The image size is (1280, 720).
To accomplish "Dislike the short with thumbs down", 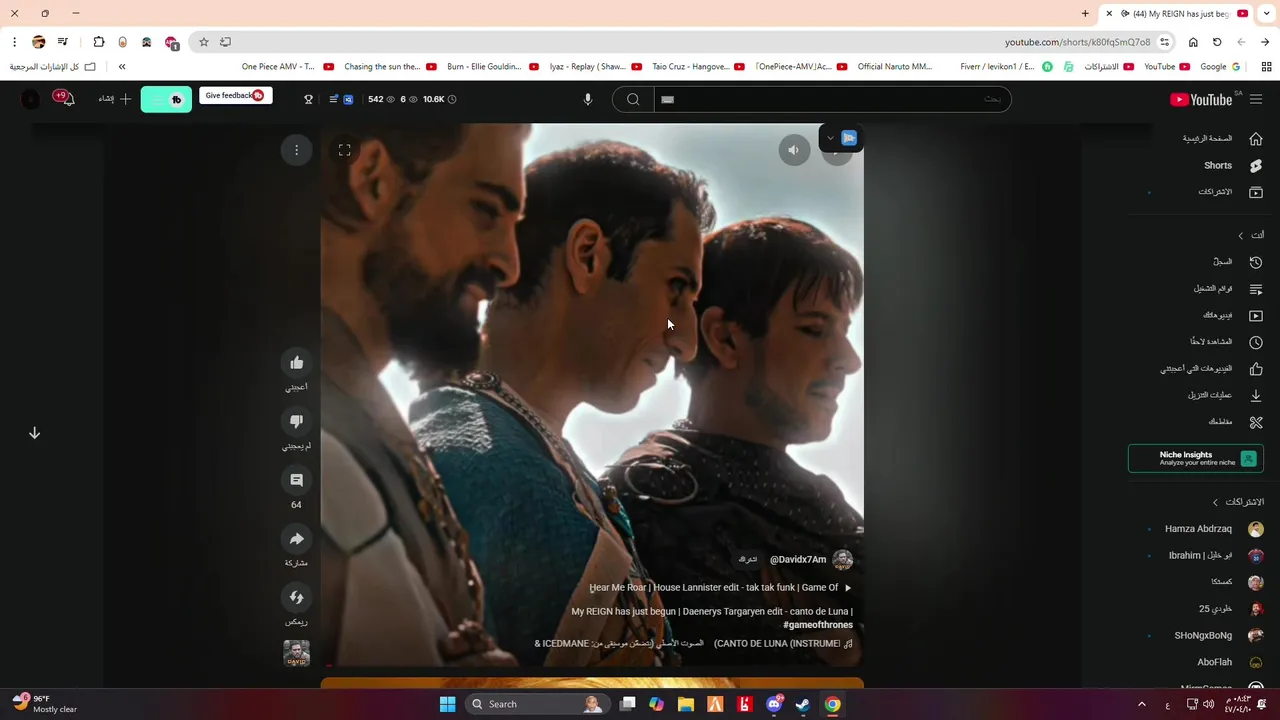I will [x=296, y=421].
